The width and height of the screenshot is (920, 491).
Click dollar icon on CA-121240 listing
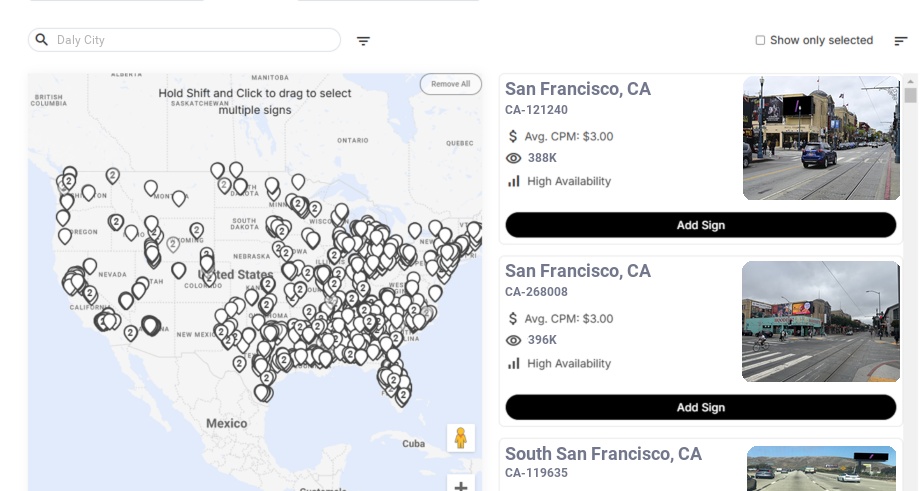pos(513,136)
